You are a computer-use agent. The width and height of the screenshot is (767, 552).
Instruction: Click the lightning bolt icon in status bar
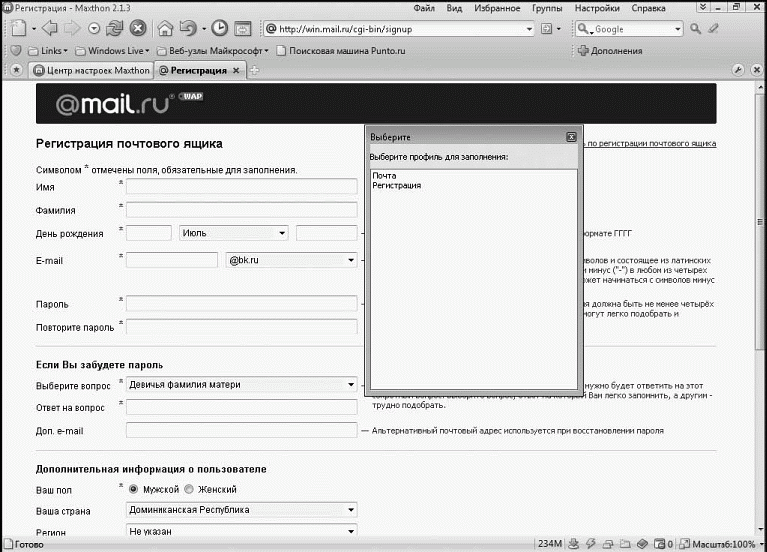[591, 544]
